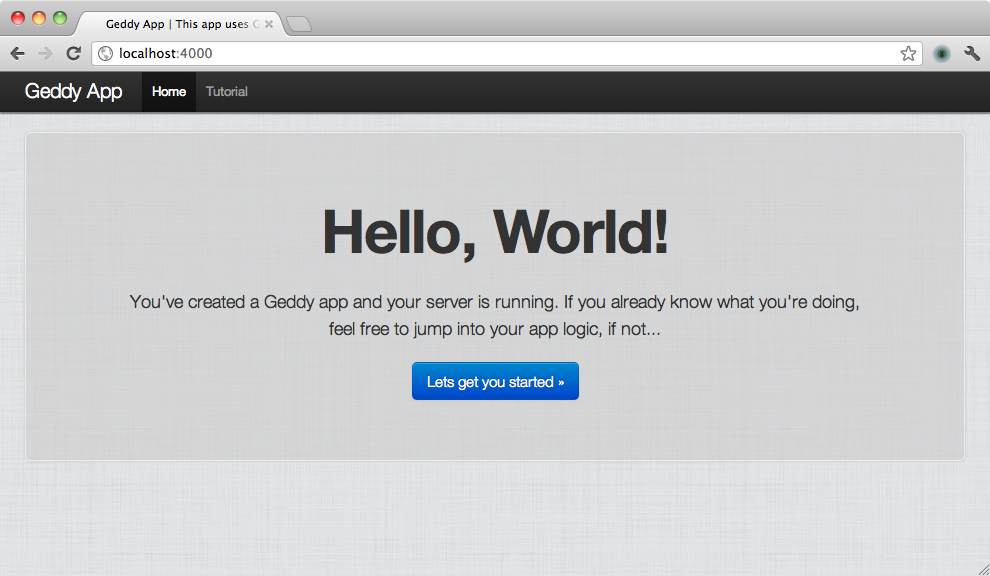990x576 pixels.
Task: Click the browser forward arrow
Action: point(45,54)
